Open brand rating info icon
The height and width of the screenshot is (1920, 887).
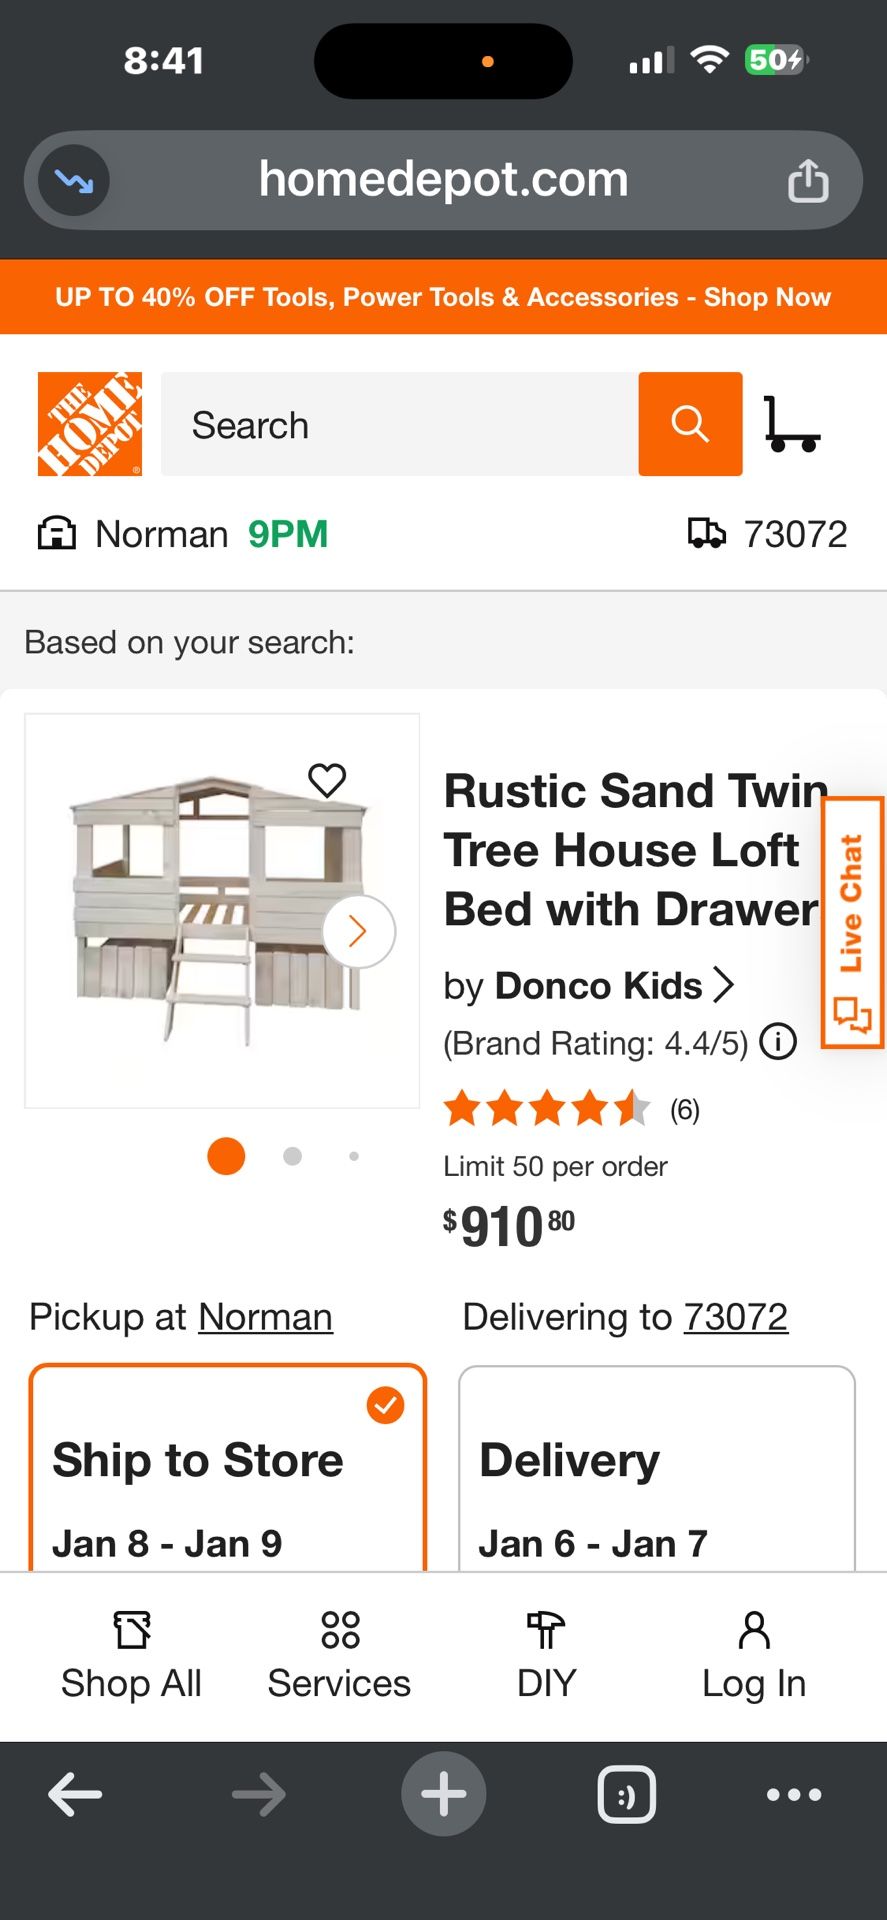point(778,1042)
